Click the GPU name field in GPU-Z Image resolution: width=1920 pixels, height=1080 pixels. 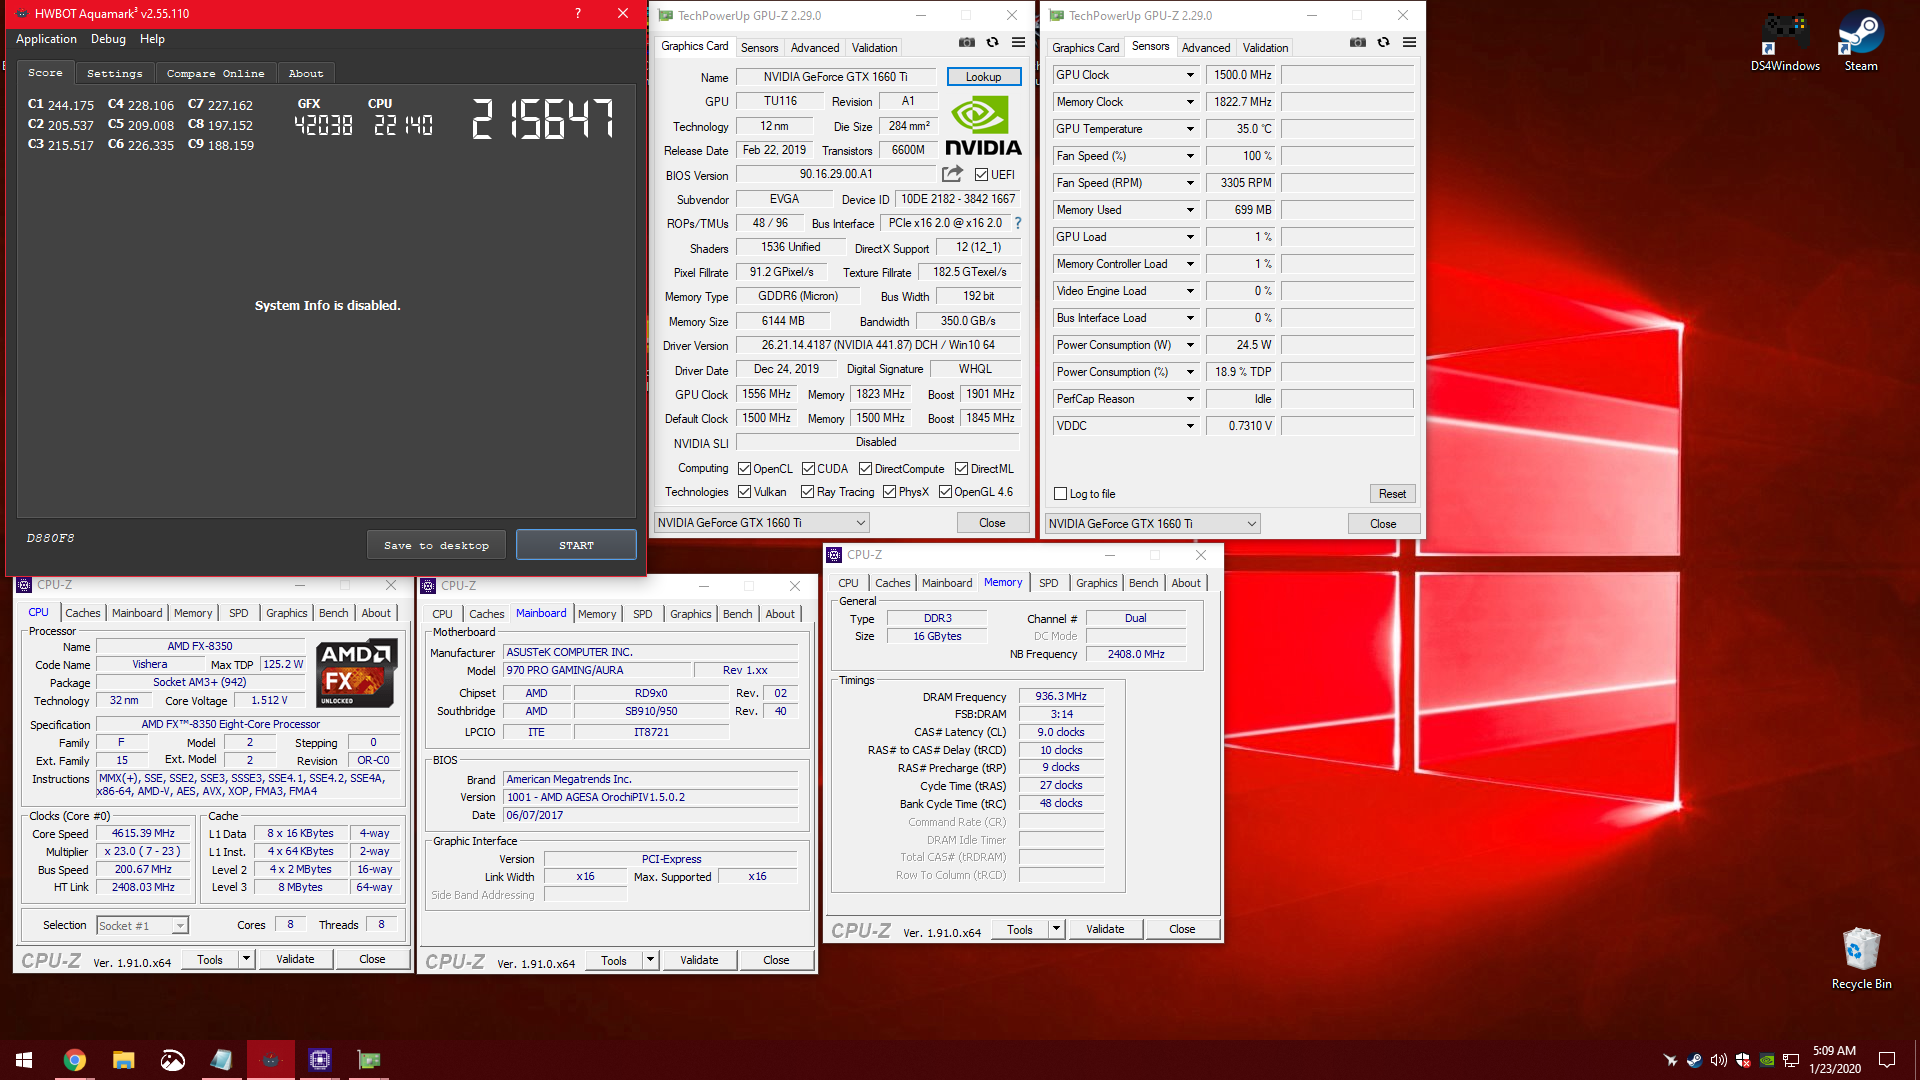tap(835, 77)
